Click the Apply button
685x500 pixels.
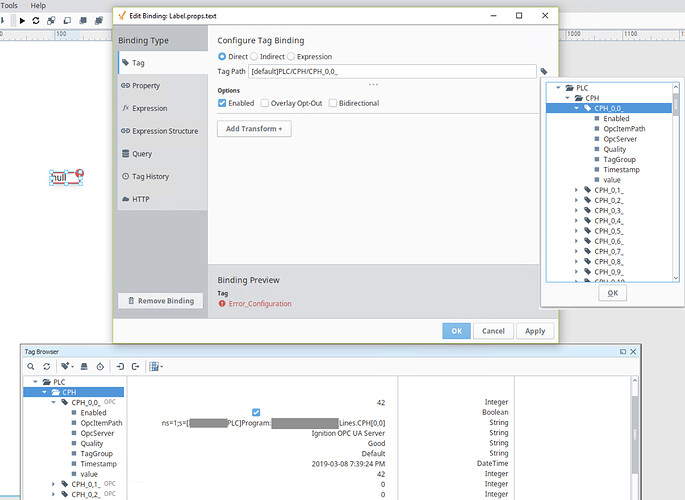535,331
